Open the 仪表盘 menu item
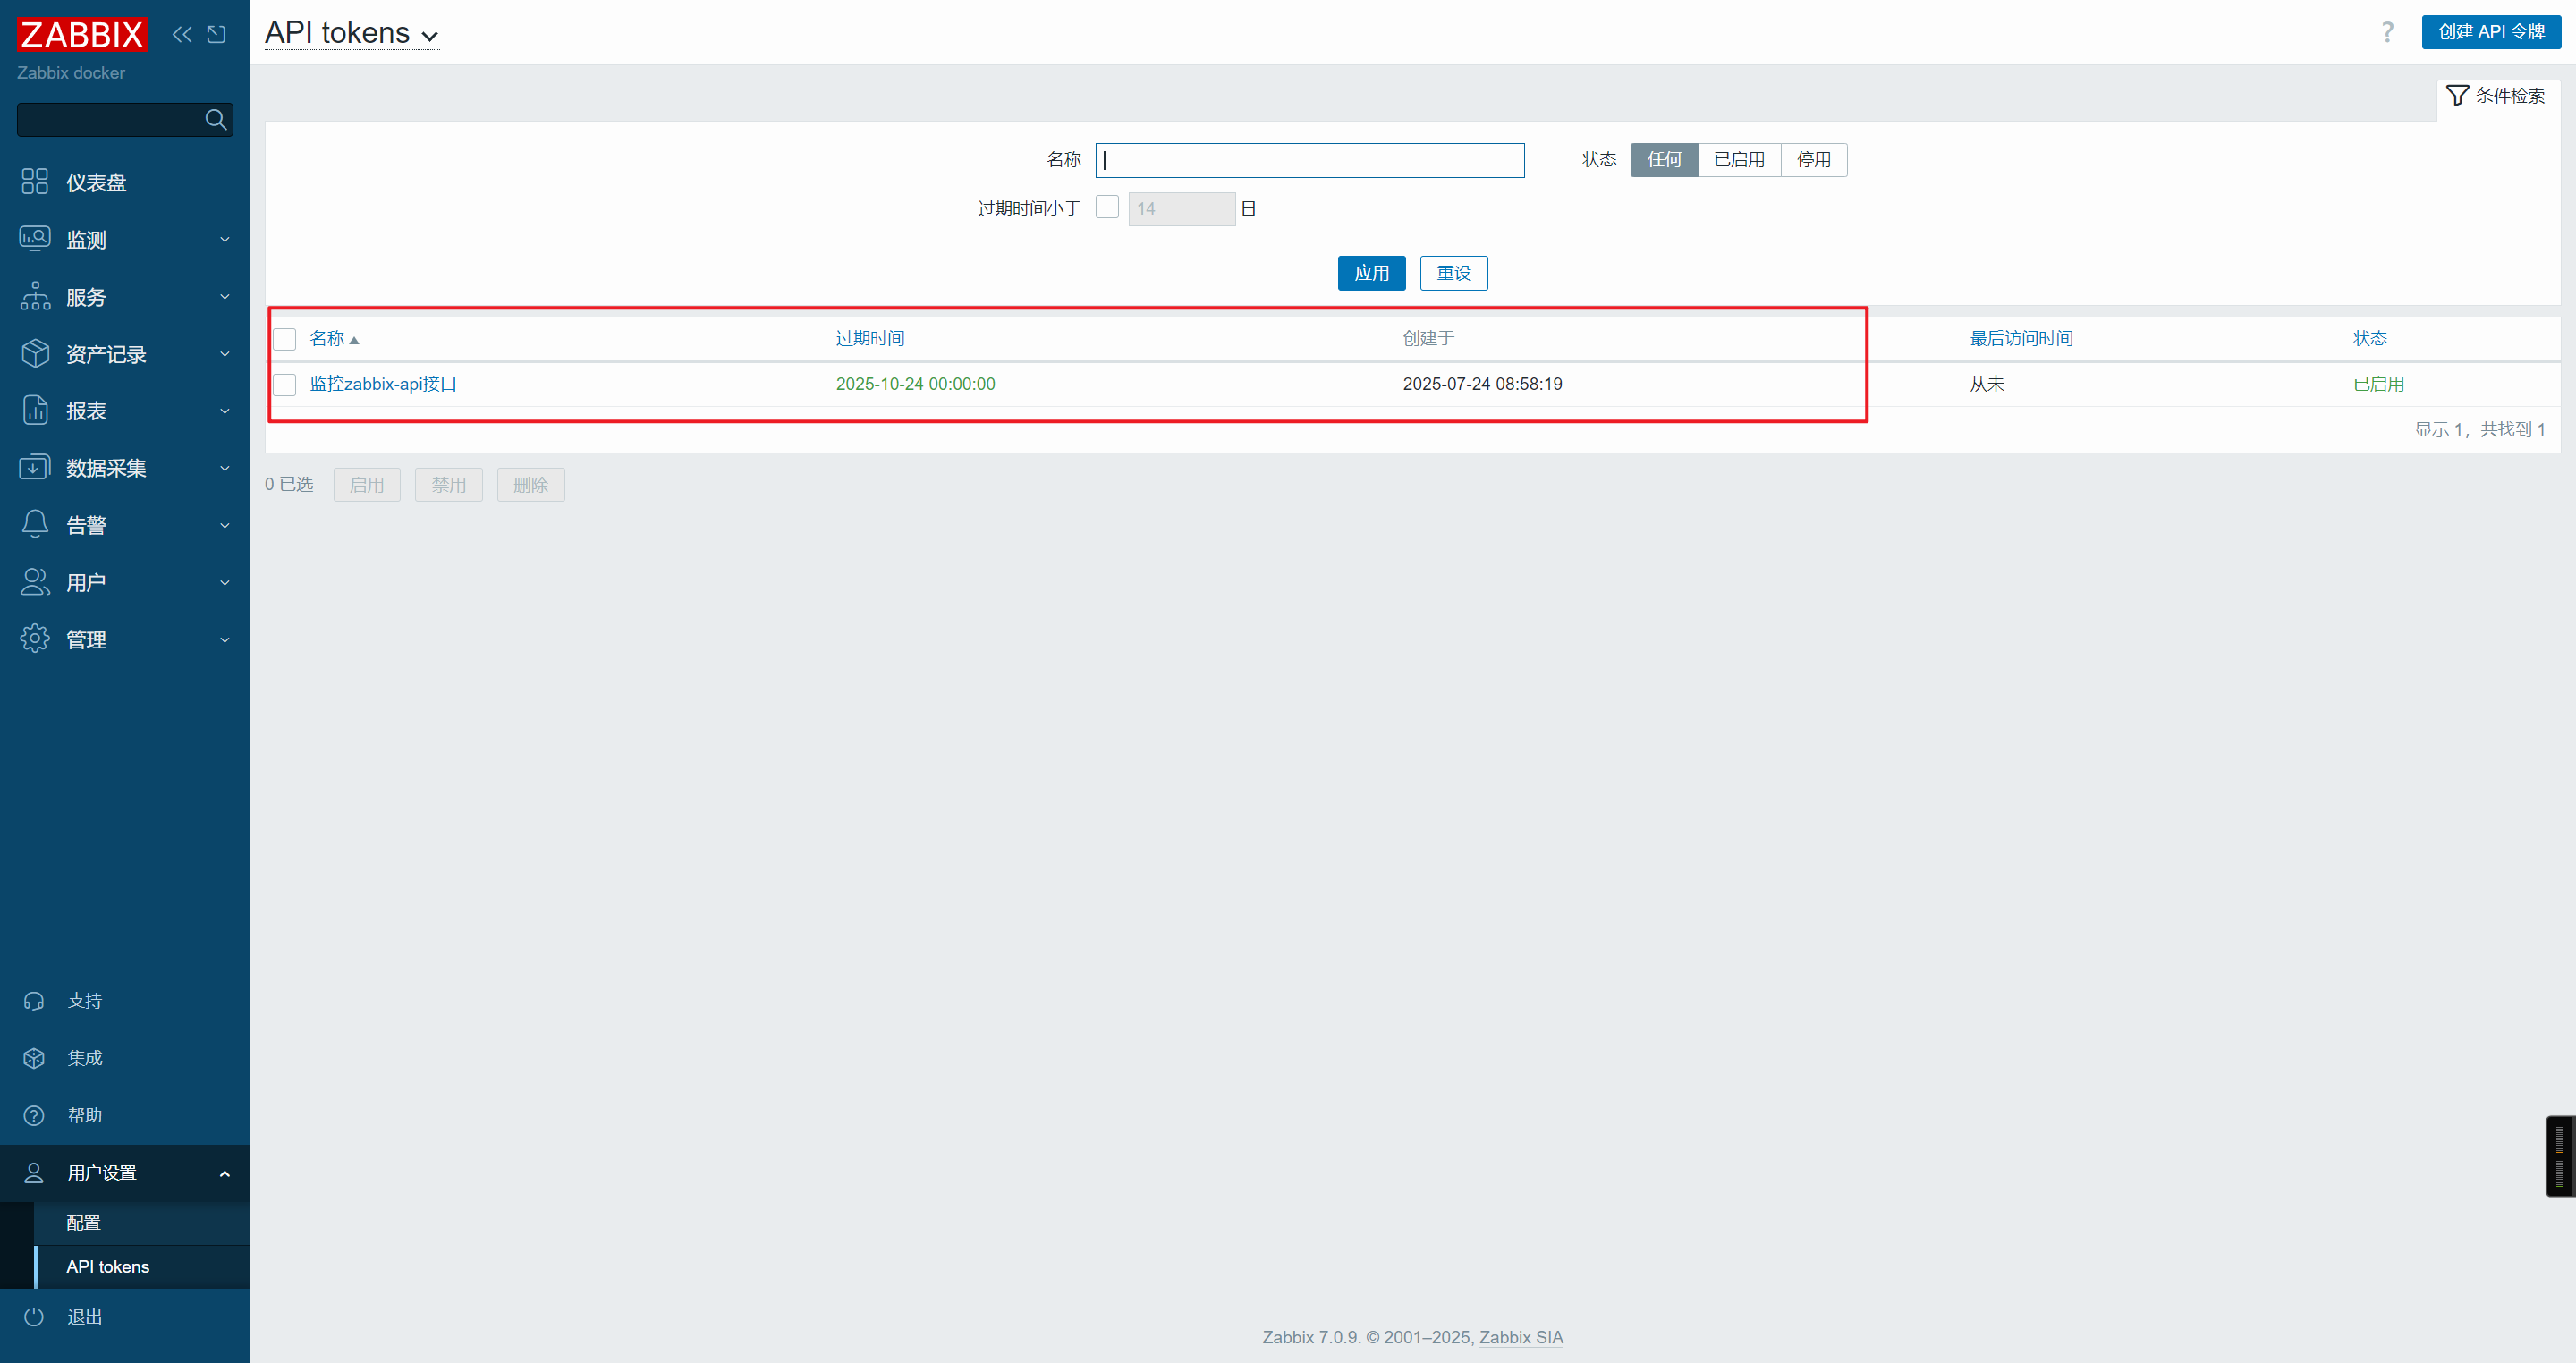The height and width of the screenshot is (1363, 2576). [x=125, y=182]
